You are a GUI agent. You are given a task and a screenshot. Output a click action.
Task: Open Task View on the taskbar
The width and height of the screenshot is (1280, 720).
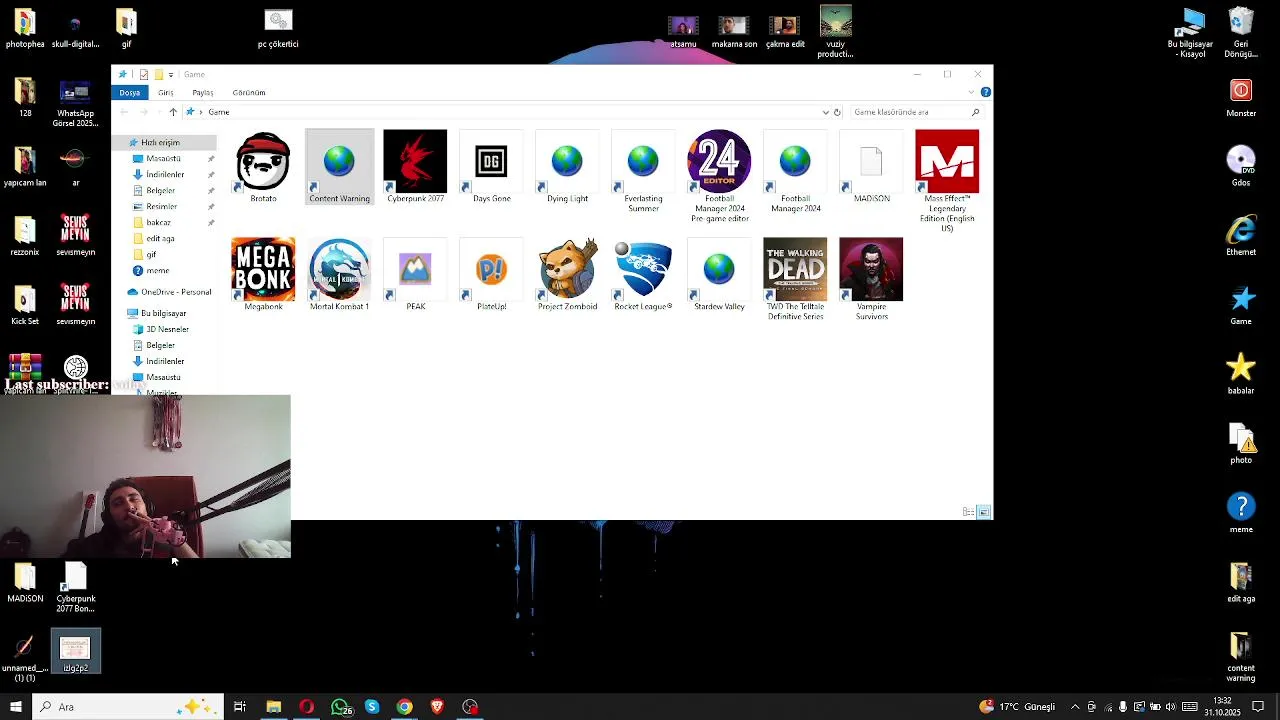240,707
